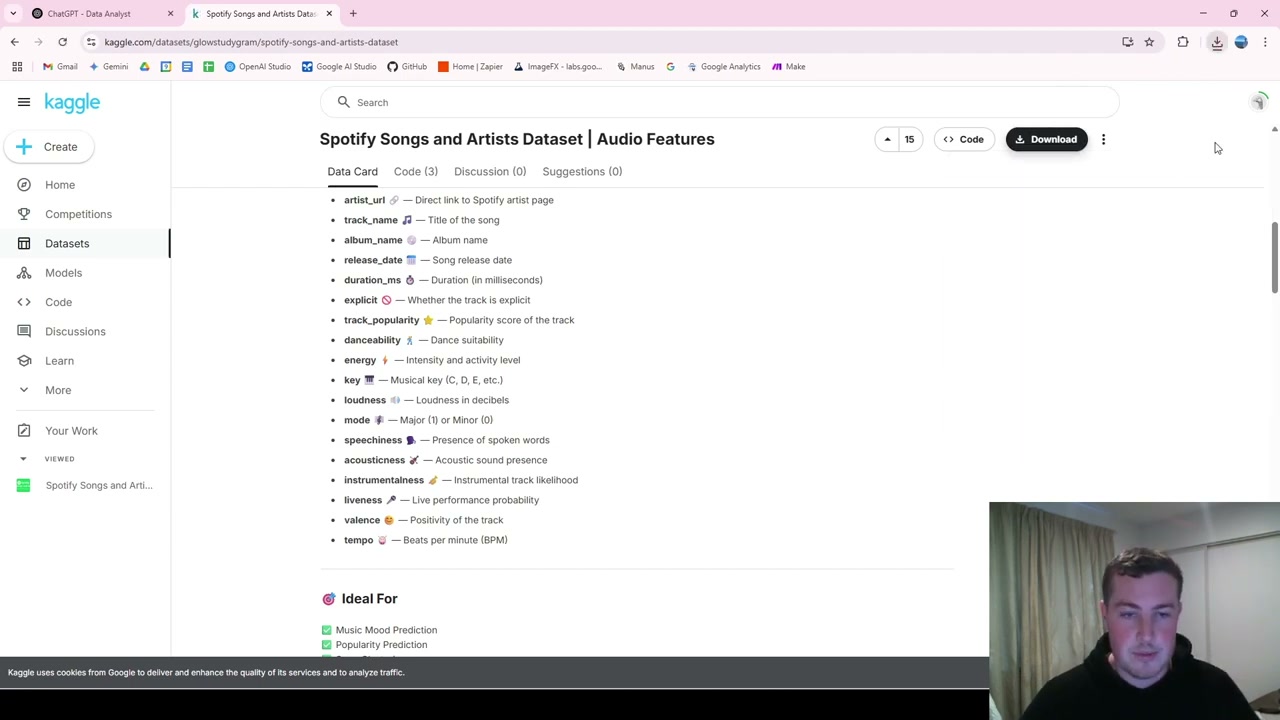Open the dataset Code button
This screenshot has width=1280, height=720.
[964, 139]
